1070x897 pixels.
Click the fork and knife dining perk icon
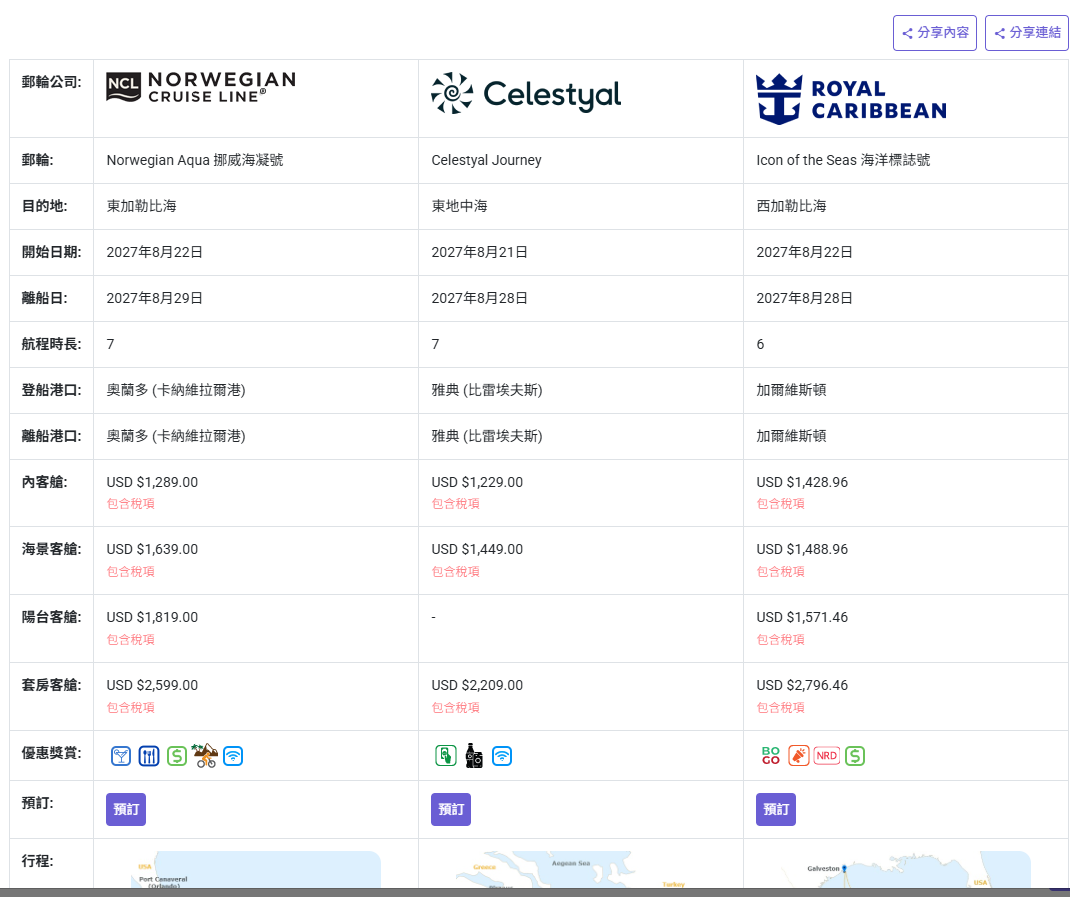[x=149, y=756]
